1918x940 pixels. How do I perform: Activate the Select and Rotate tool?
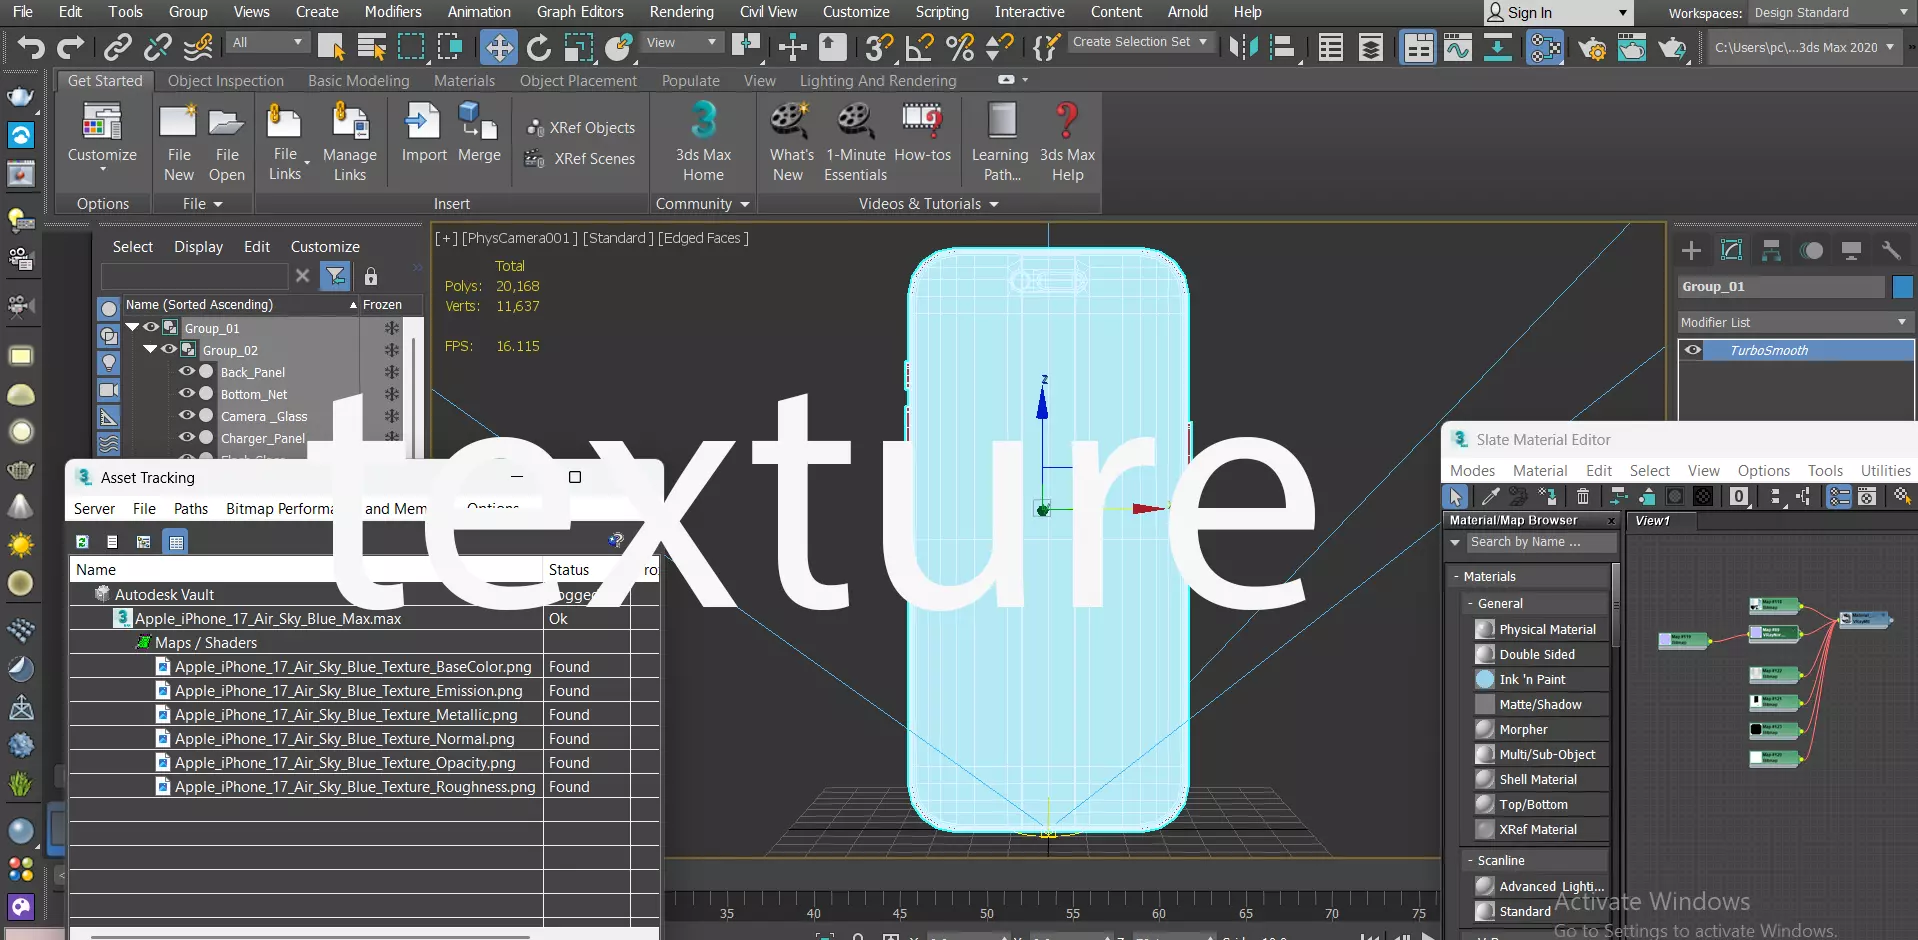(x=539, y=47)
